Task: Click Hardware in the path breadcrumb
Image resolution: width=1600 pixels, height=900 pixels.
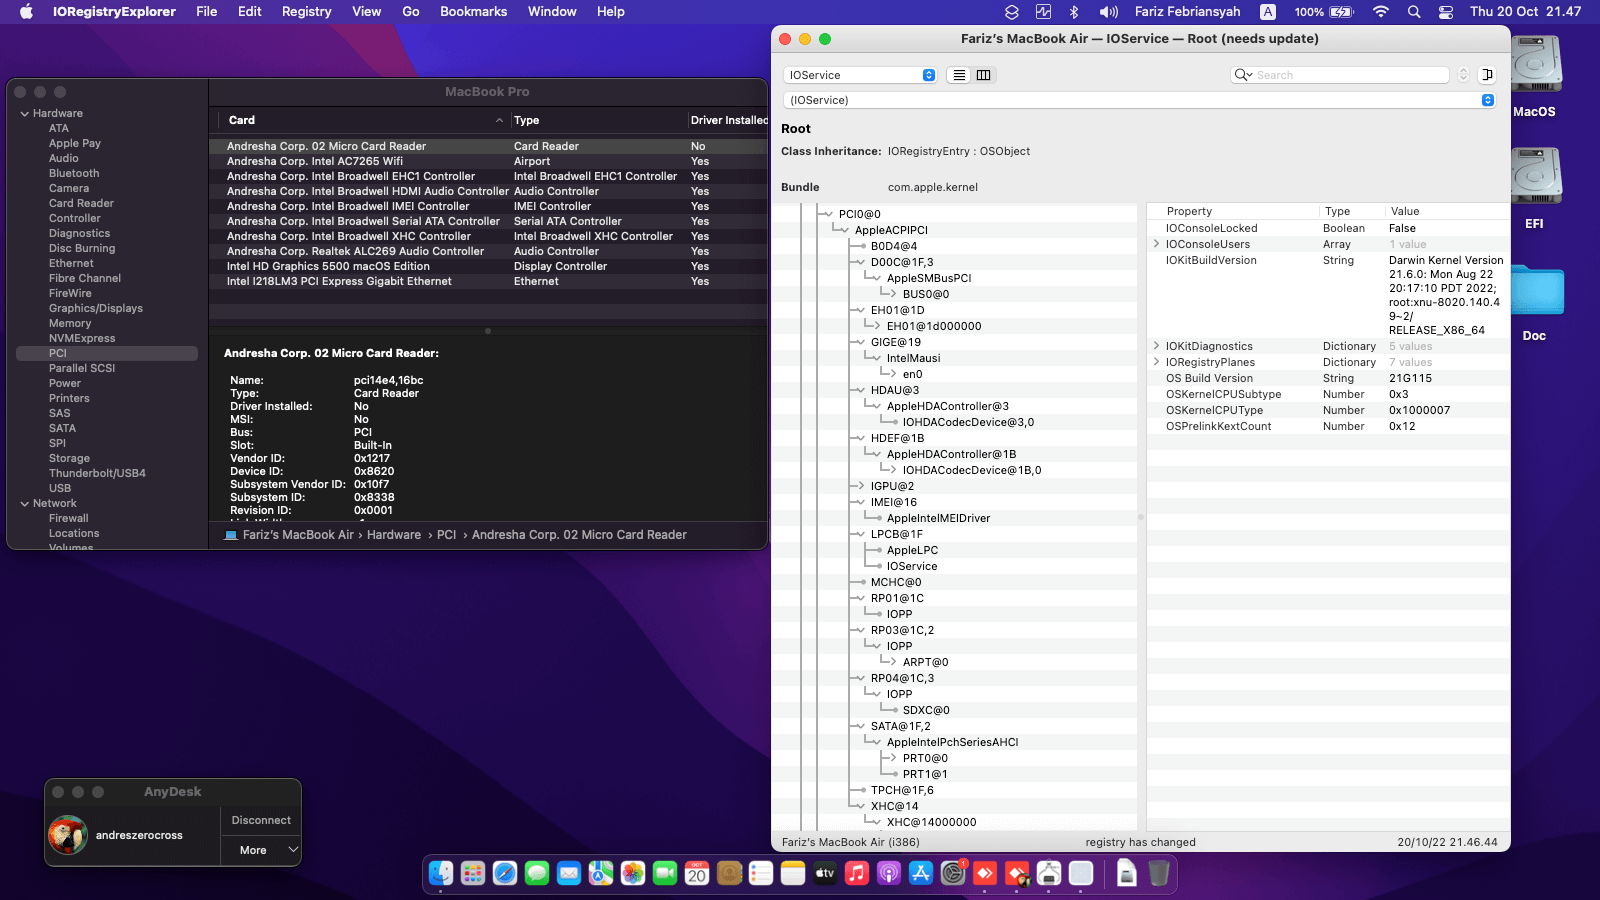Action: pyautogui.click(x=394, y=535)
